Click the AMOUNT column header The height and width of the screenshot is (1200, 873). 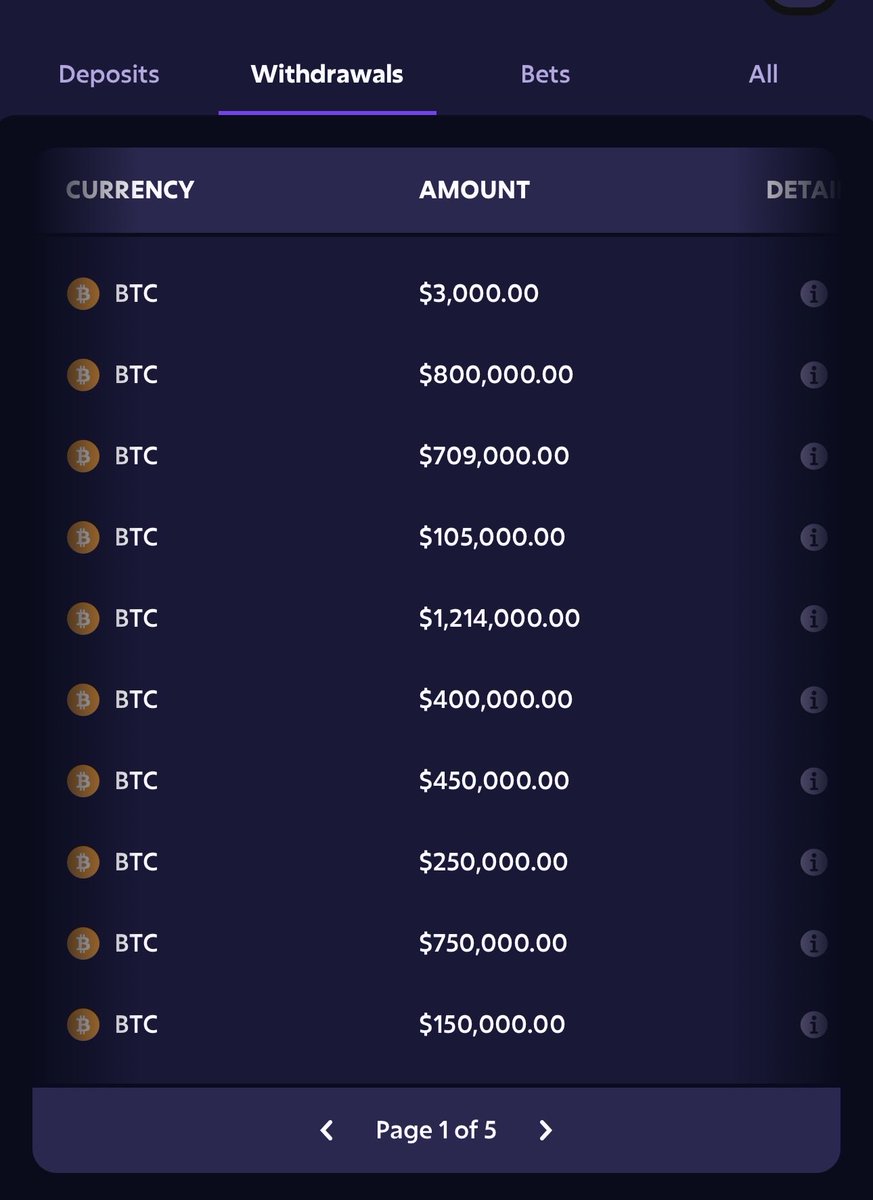click(x=474, y=190)
